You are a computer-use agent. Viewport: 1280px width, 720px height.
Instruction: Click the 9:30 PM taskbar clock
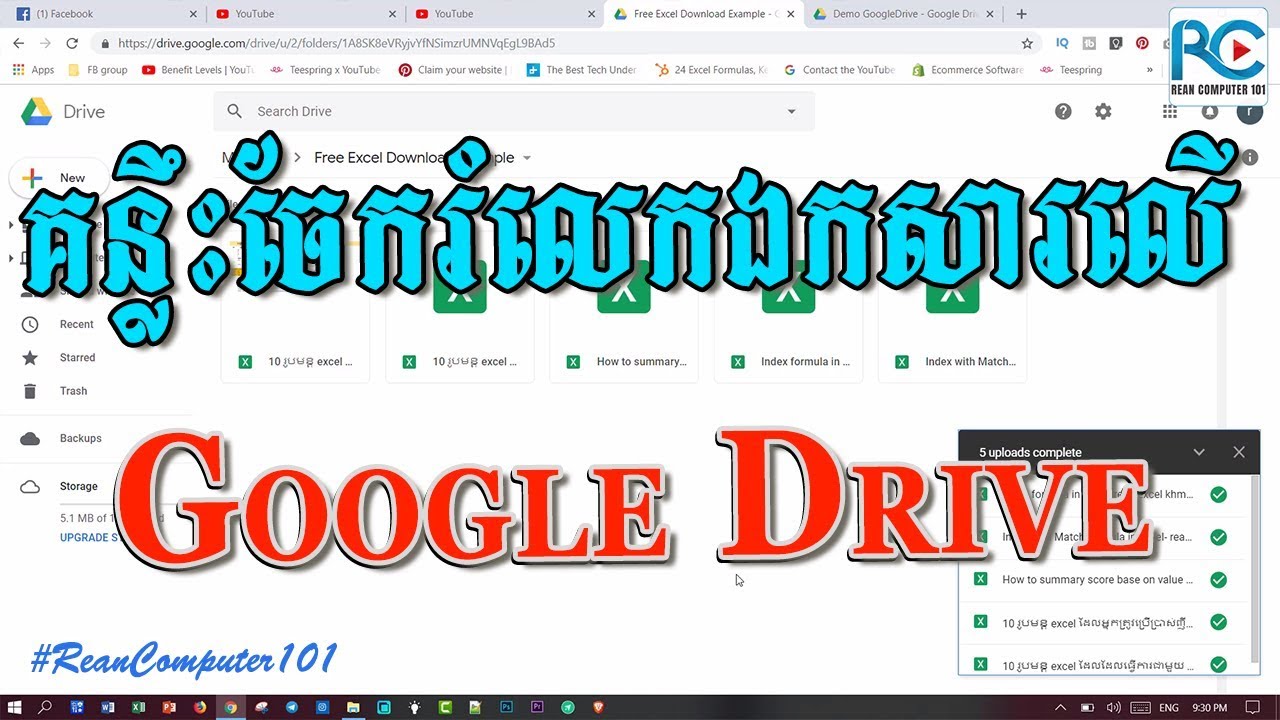[1210, 707]
